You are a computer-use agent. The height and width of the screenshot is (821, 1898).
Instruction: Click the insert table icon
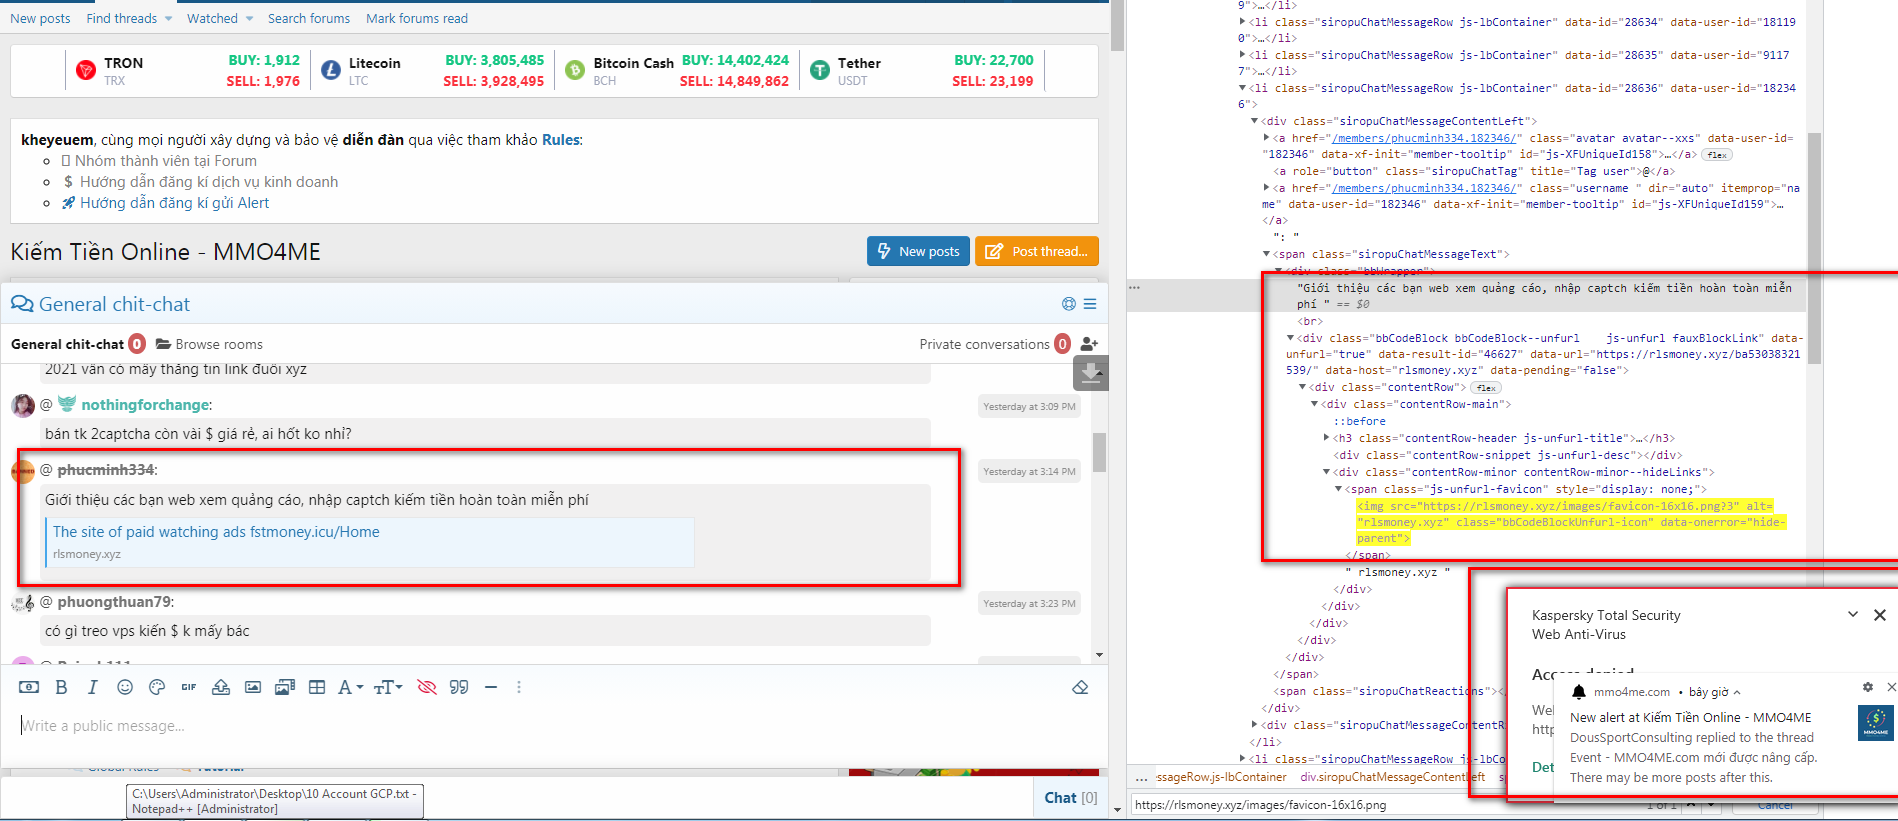tap(317, 687)
